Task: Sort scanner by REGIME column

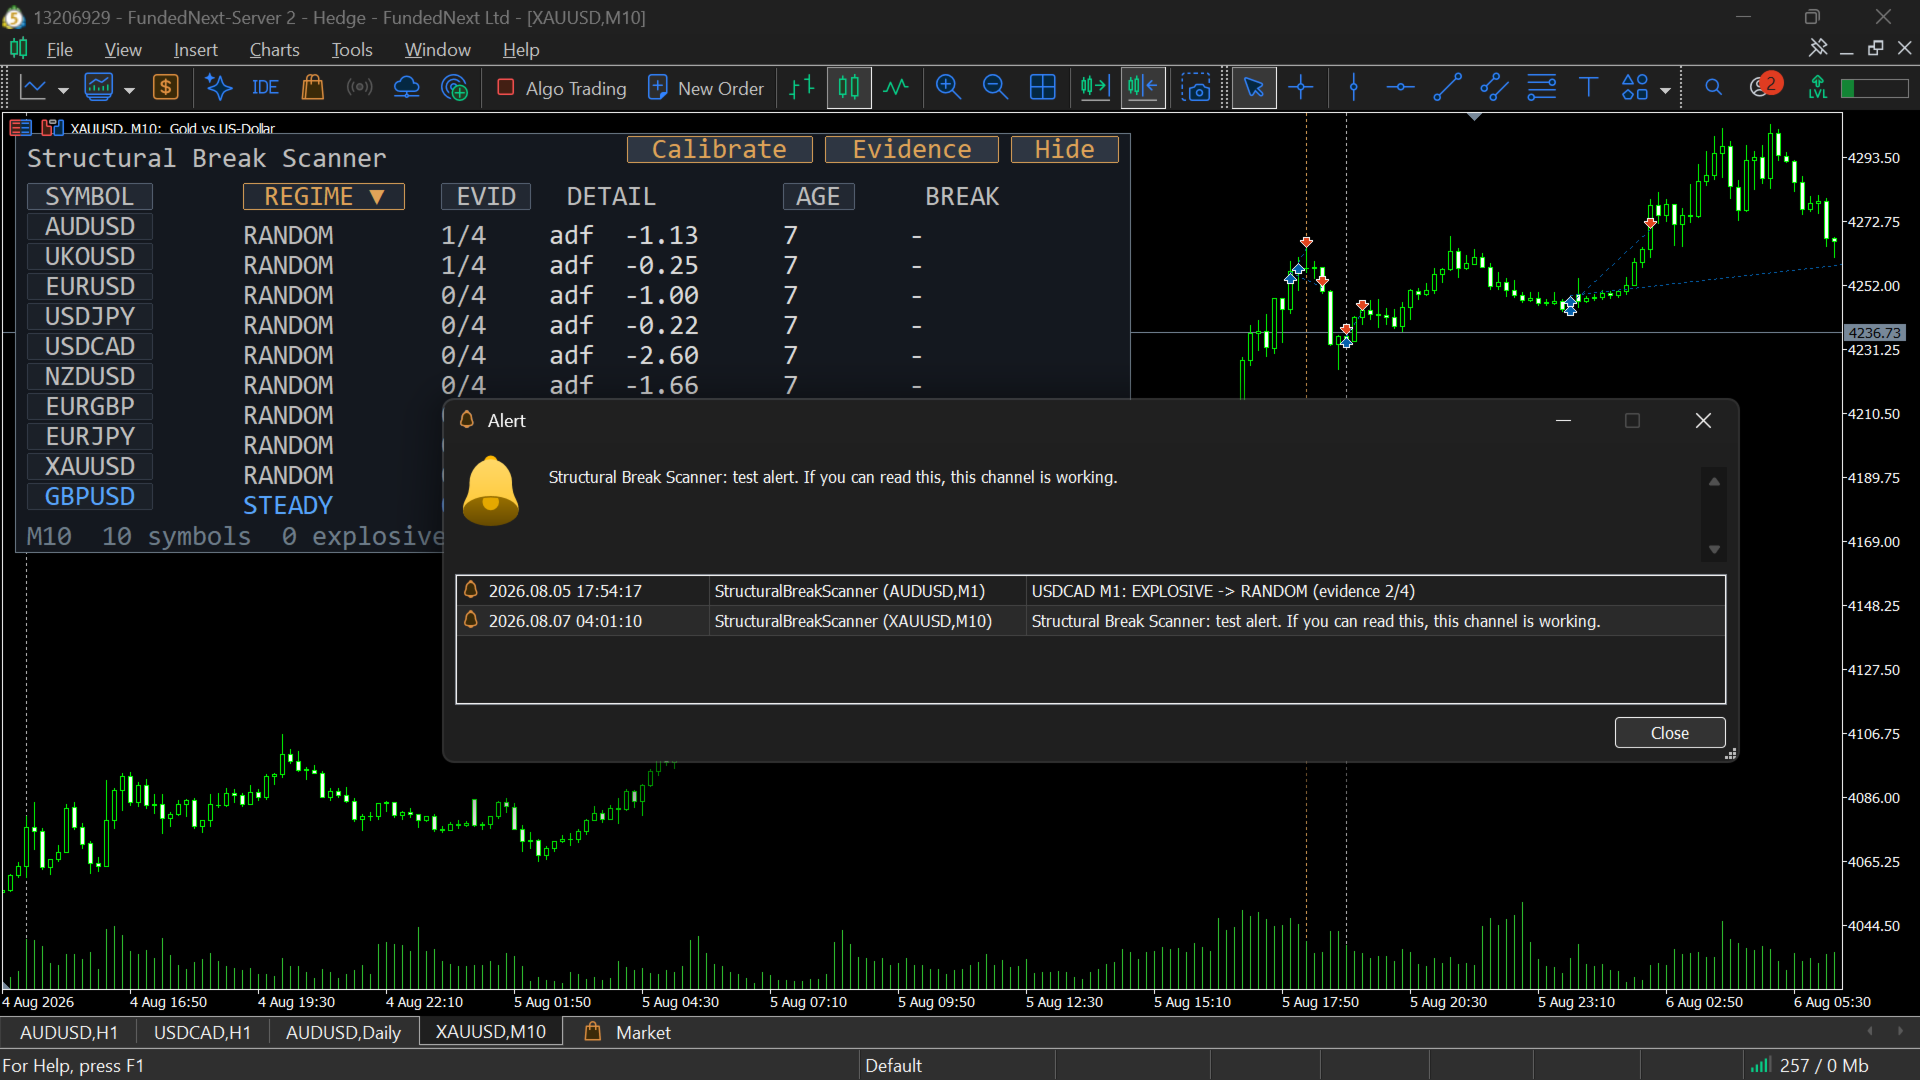Action: [x=323, y=197]
